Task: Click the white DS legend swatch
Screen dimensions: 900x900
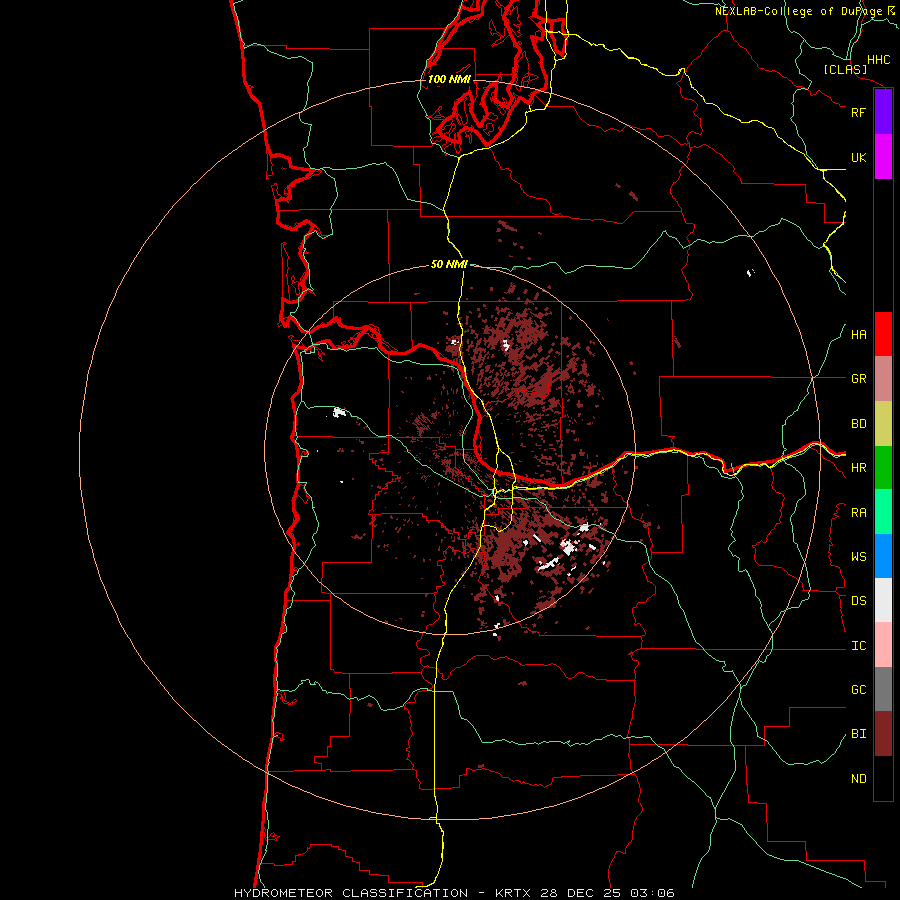Action: tap(883, 600)
